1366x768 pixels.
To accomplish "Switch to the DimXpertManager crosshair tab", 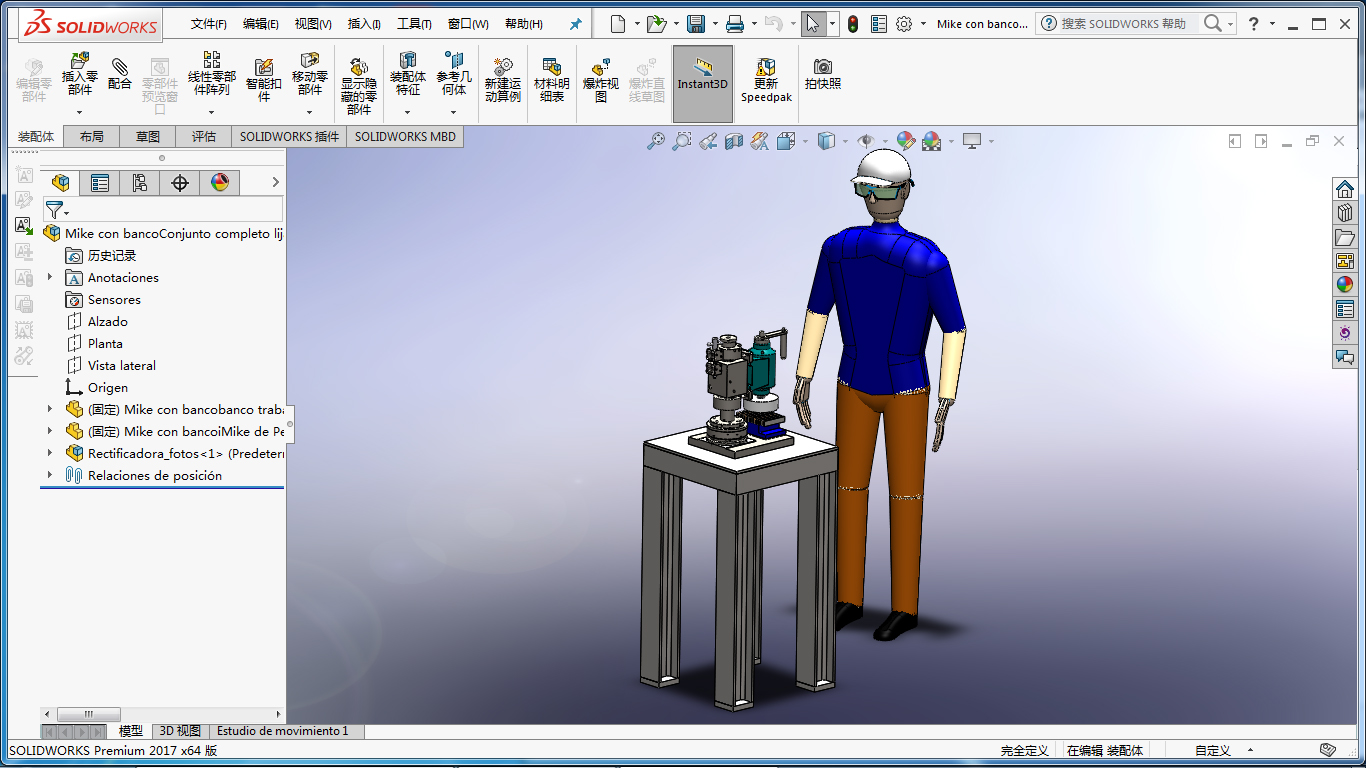I will pos(180,182).
